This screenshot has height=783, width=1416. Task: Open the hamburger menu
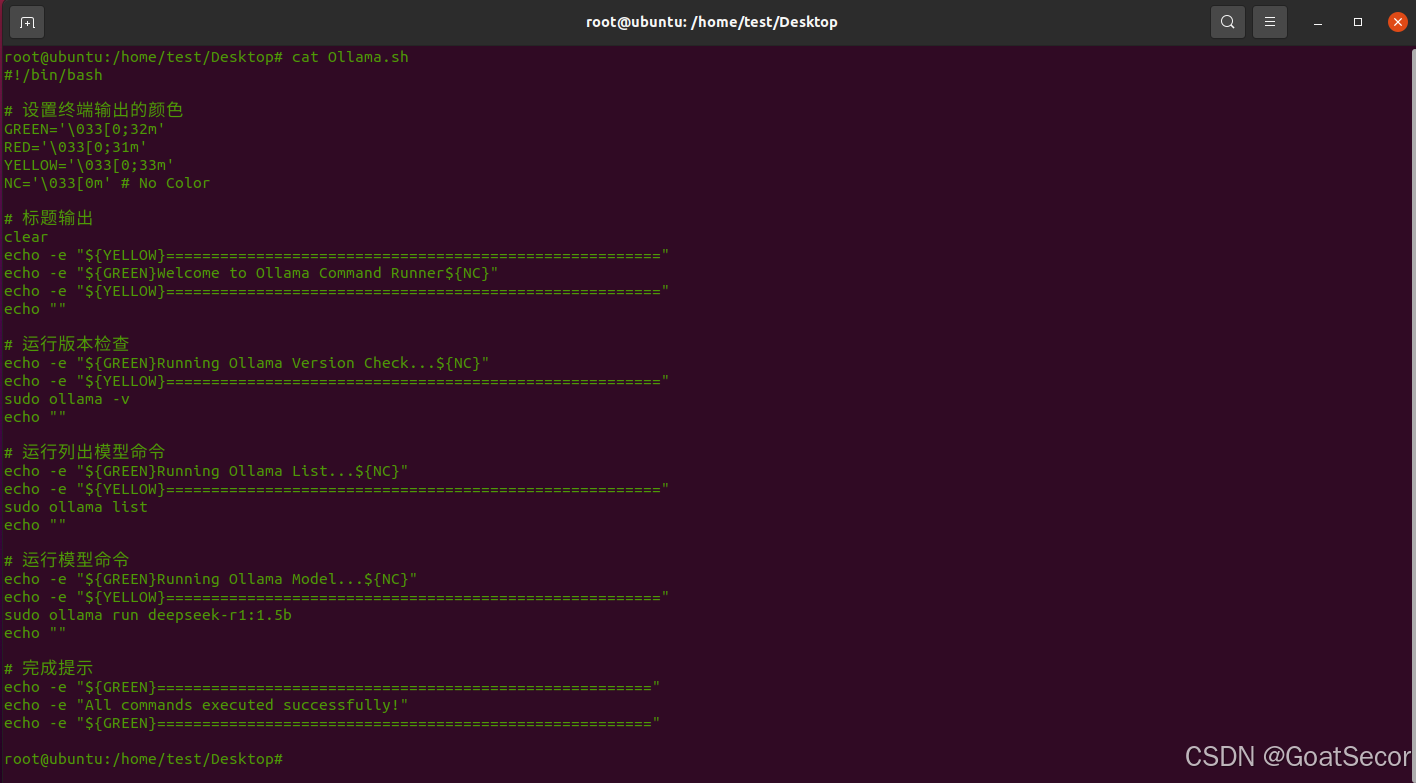coord(1270,22)
